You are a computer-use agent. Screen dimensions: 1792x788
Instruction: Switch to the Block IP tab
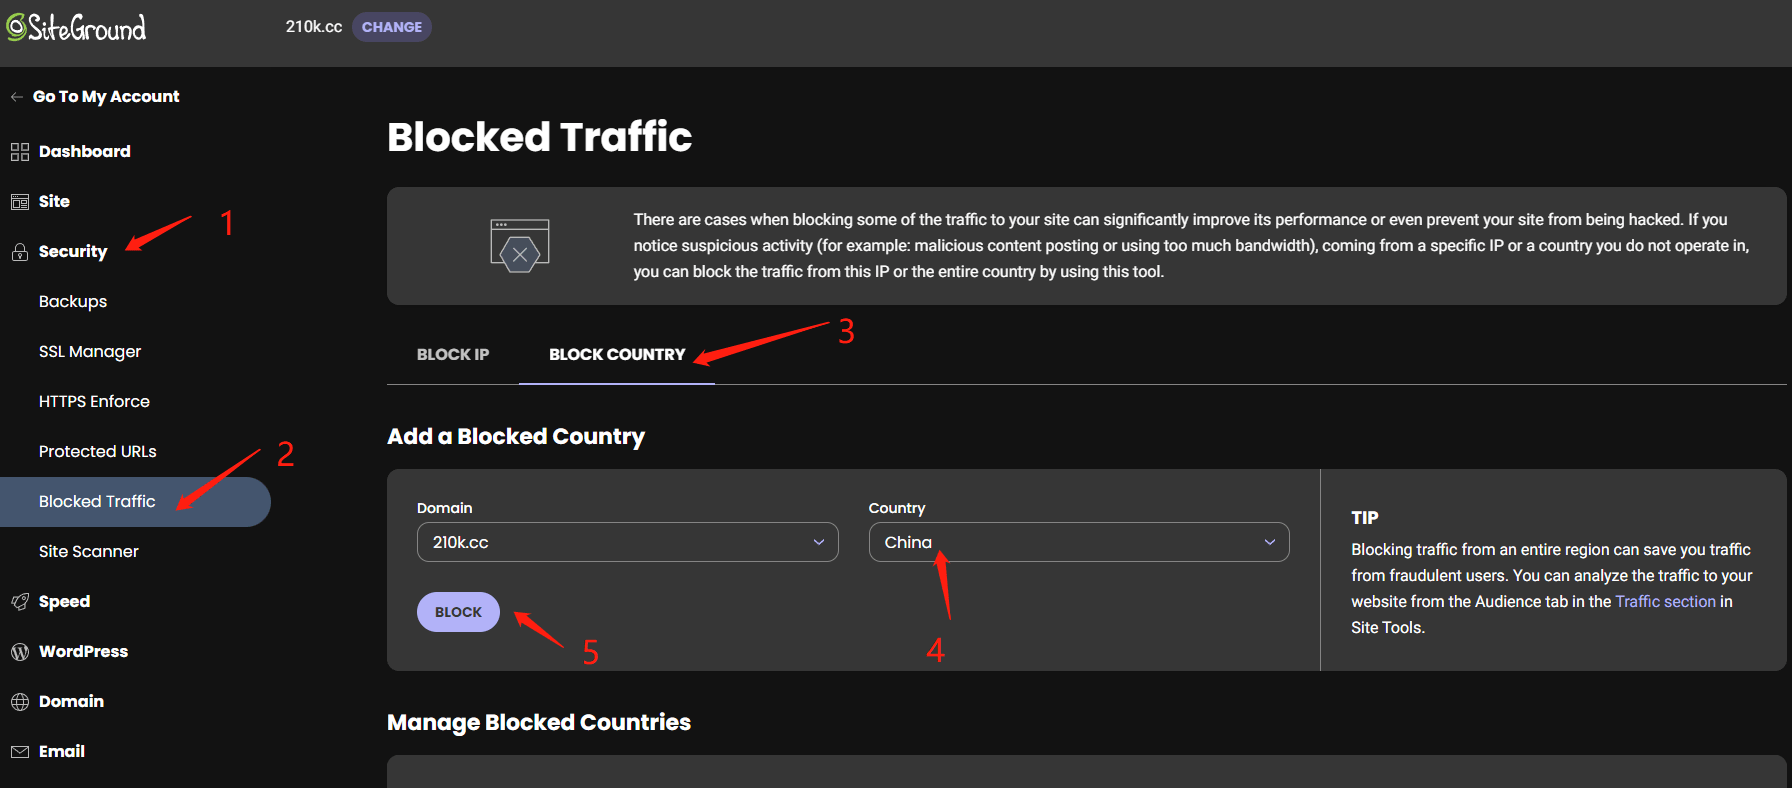point(453,354)
